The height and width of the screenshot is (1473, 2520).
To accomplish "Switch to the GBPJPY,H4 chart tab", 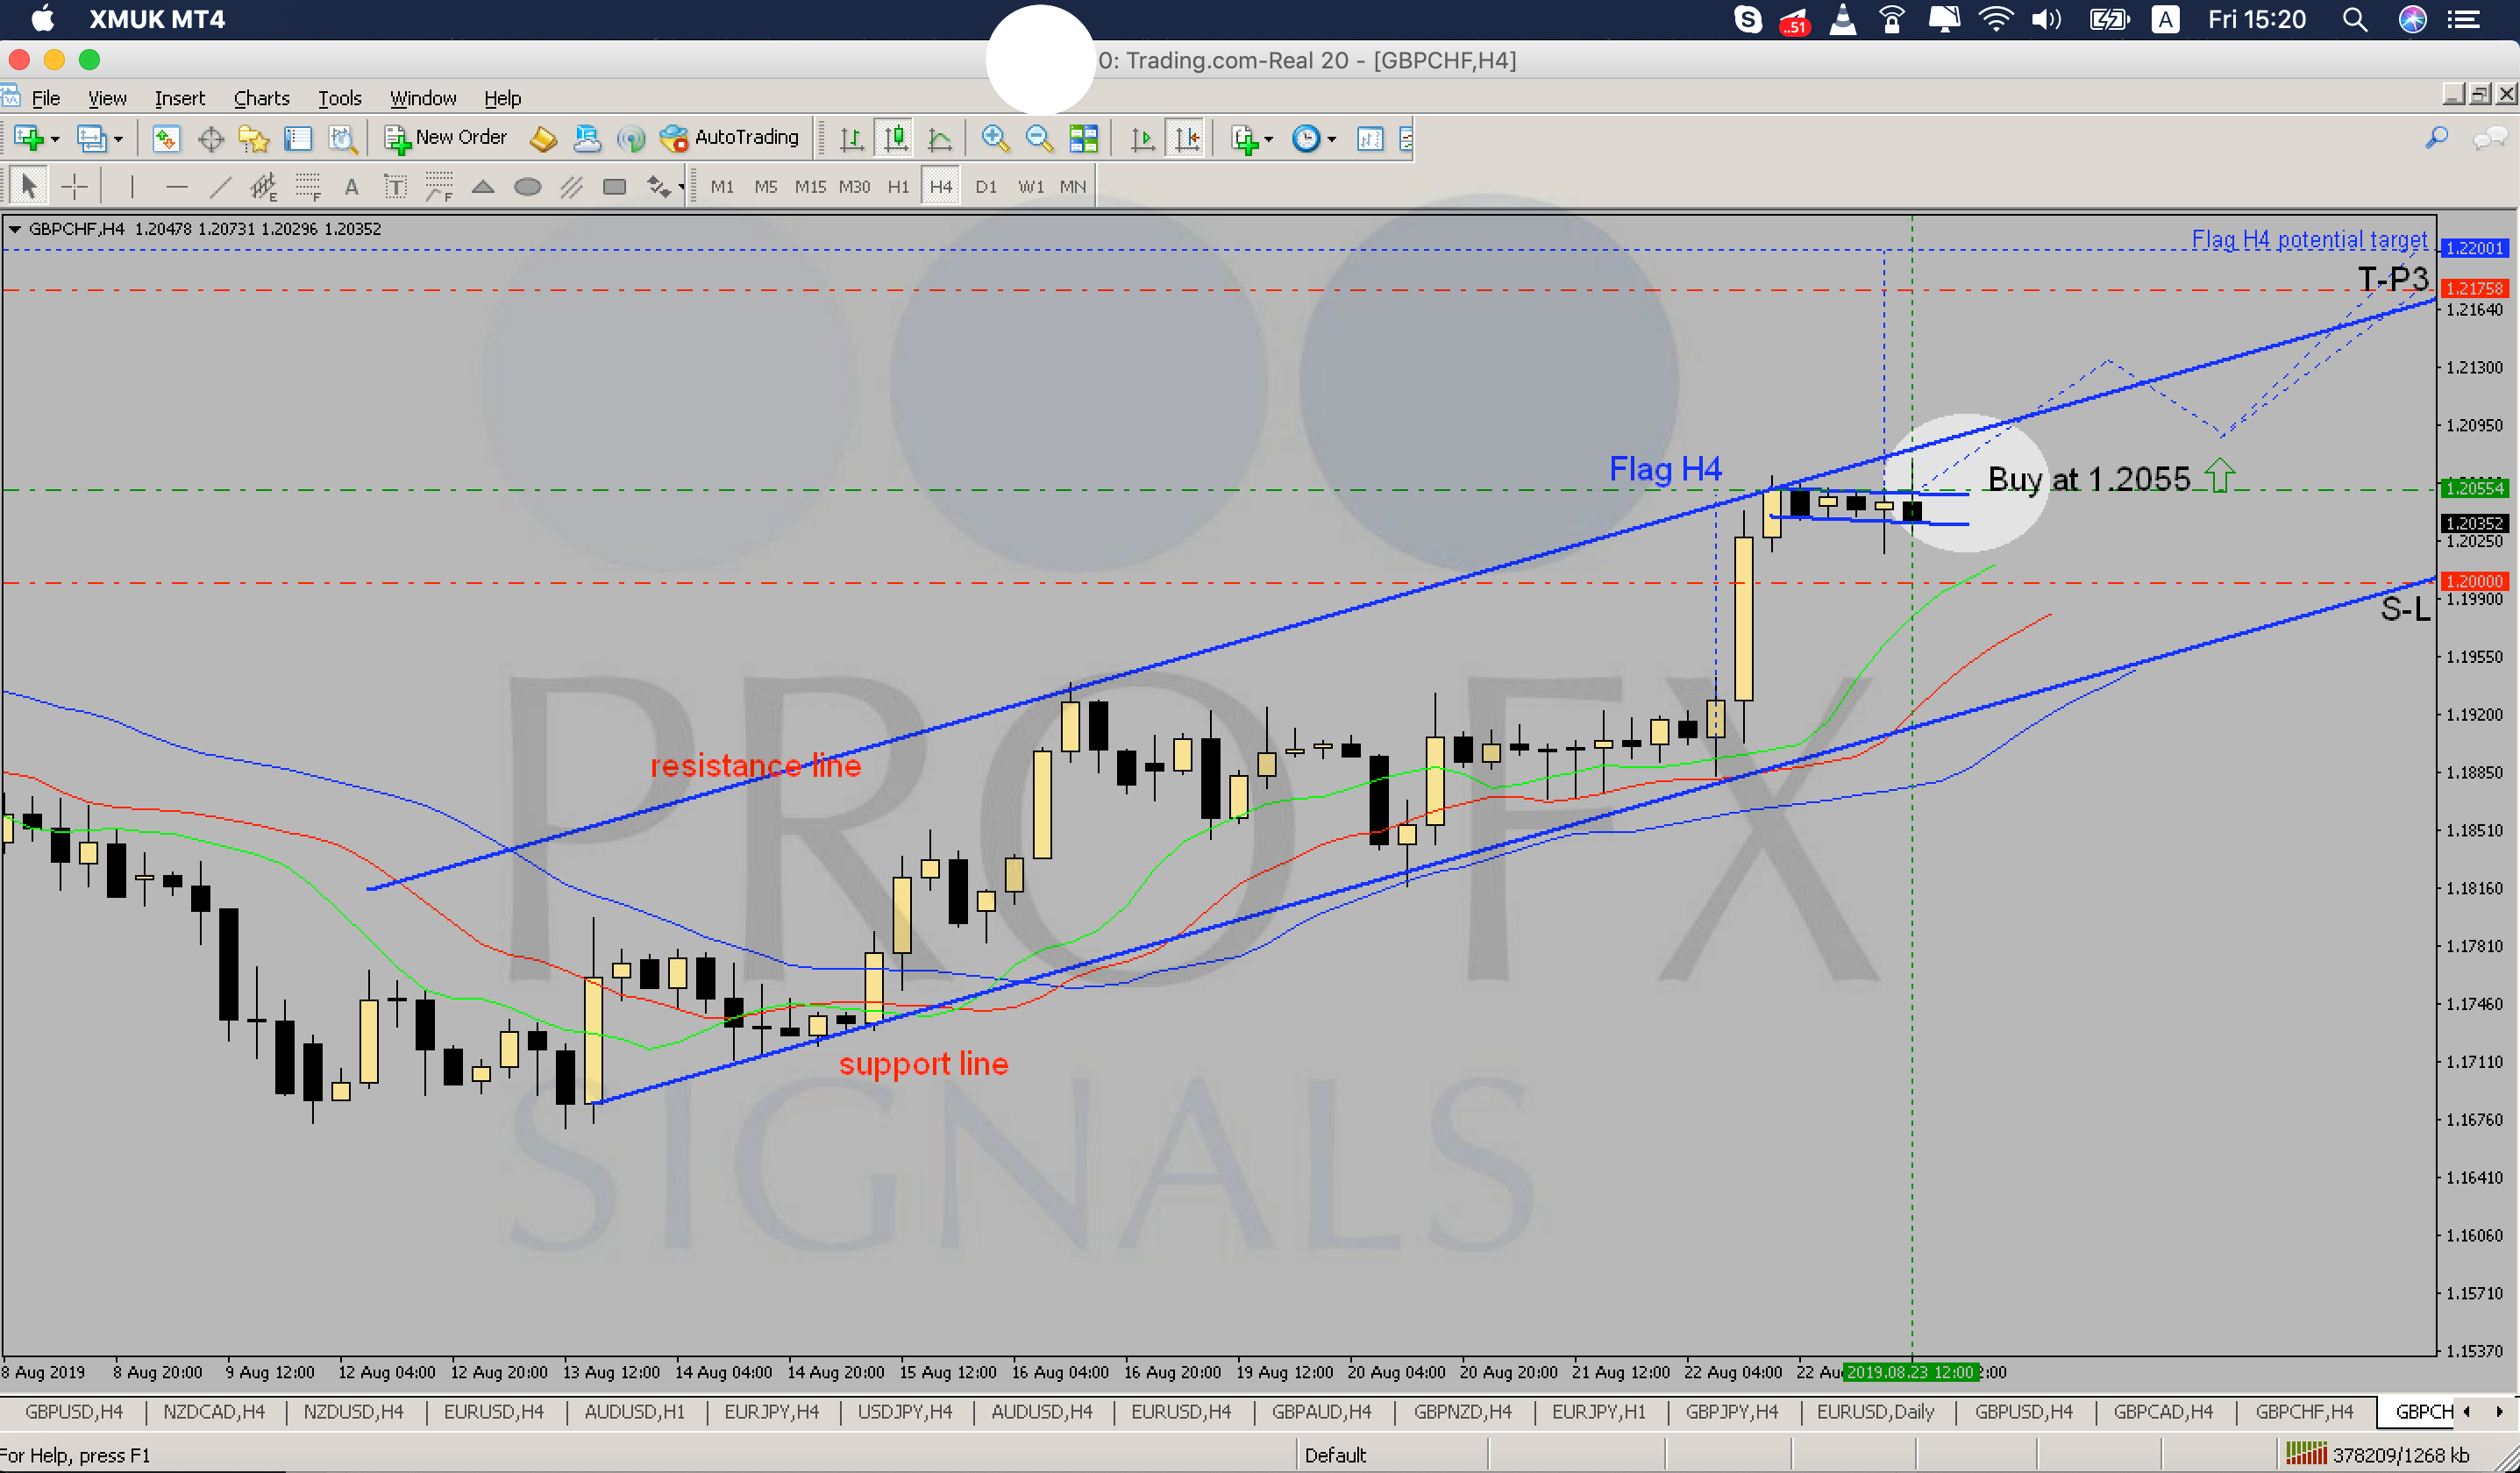I will pos(1731,1411).
